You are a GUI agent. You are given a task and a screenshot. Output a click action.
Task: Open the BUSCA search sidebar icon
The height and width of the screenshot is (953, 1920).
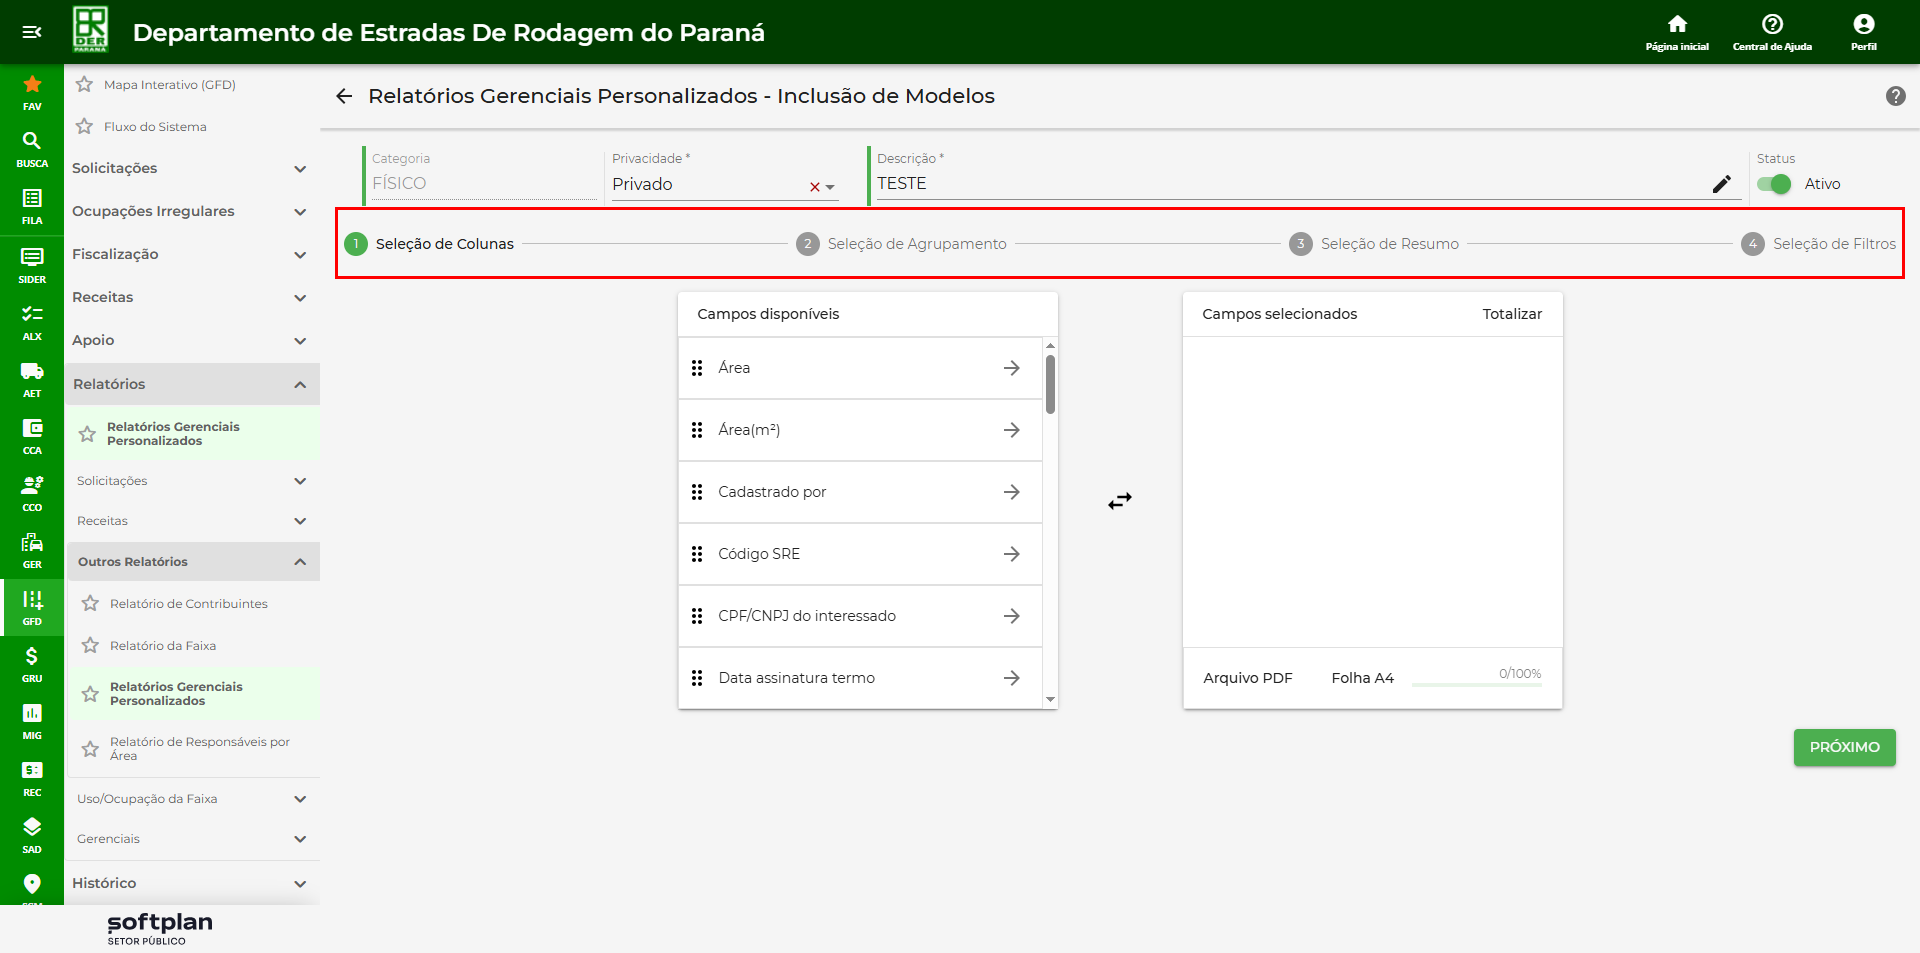pos(32,141)
